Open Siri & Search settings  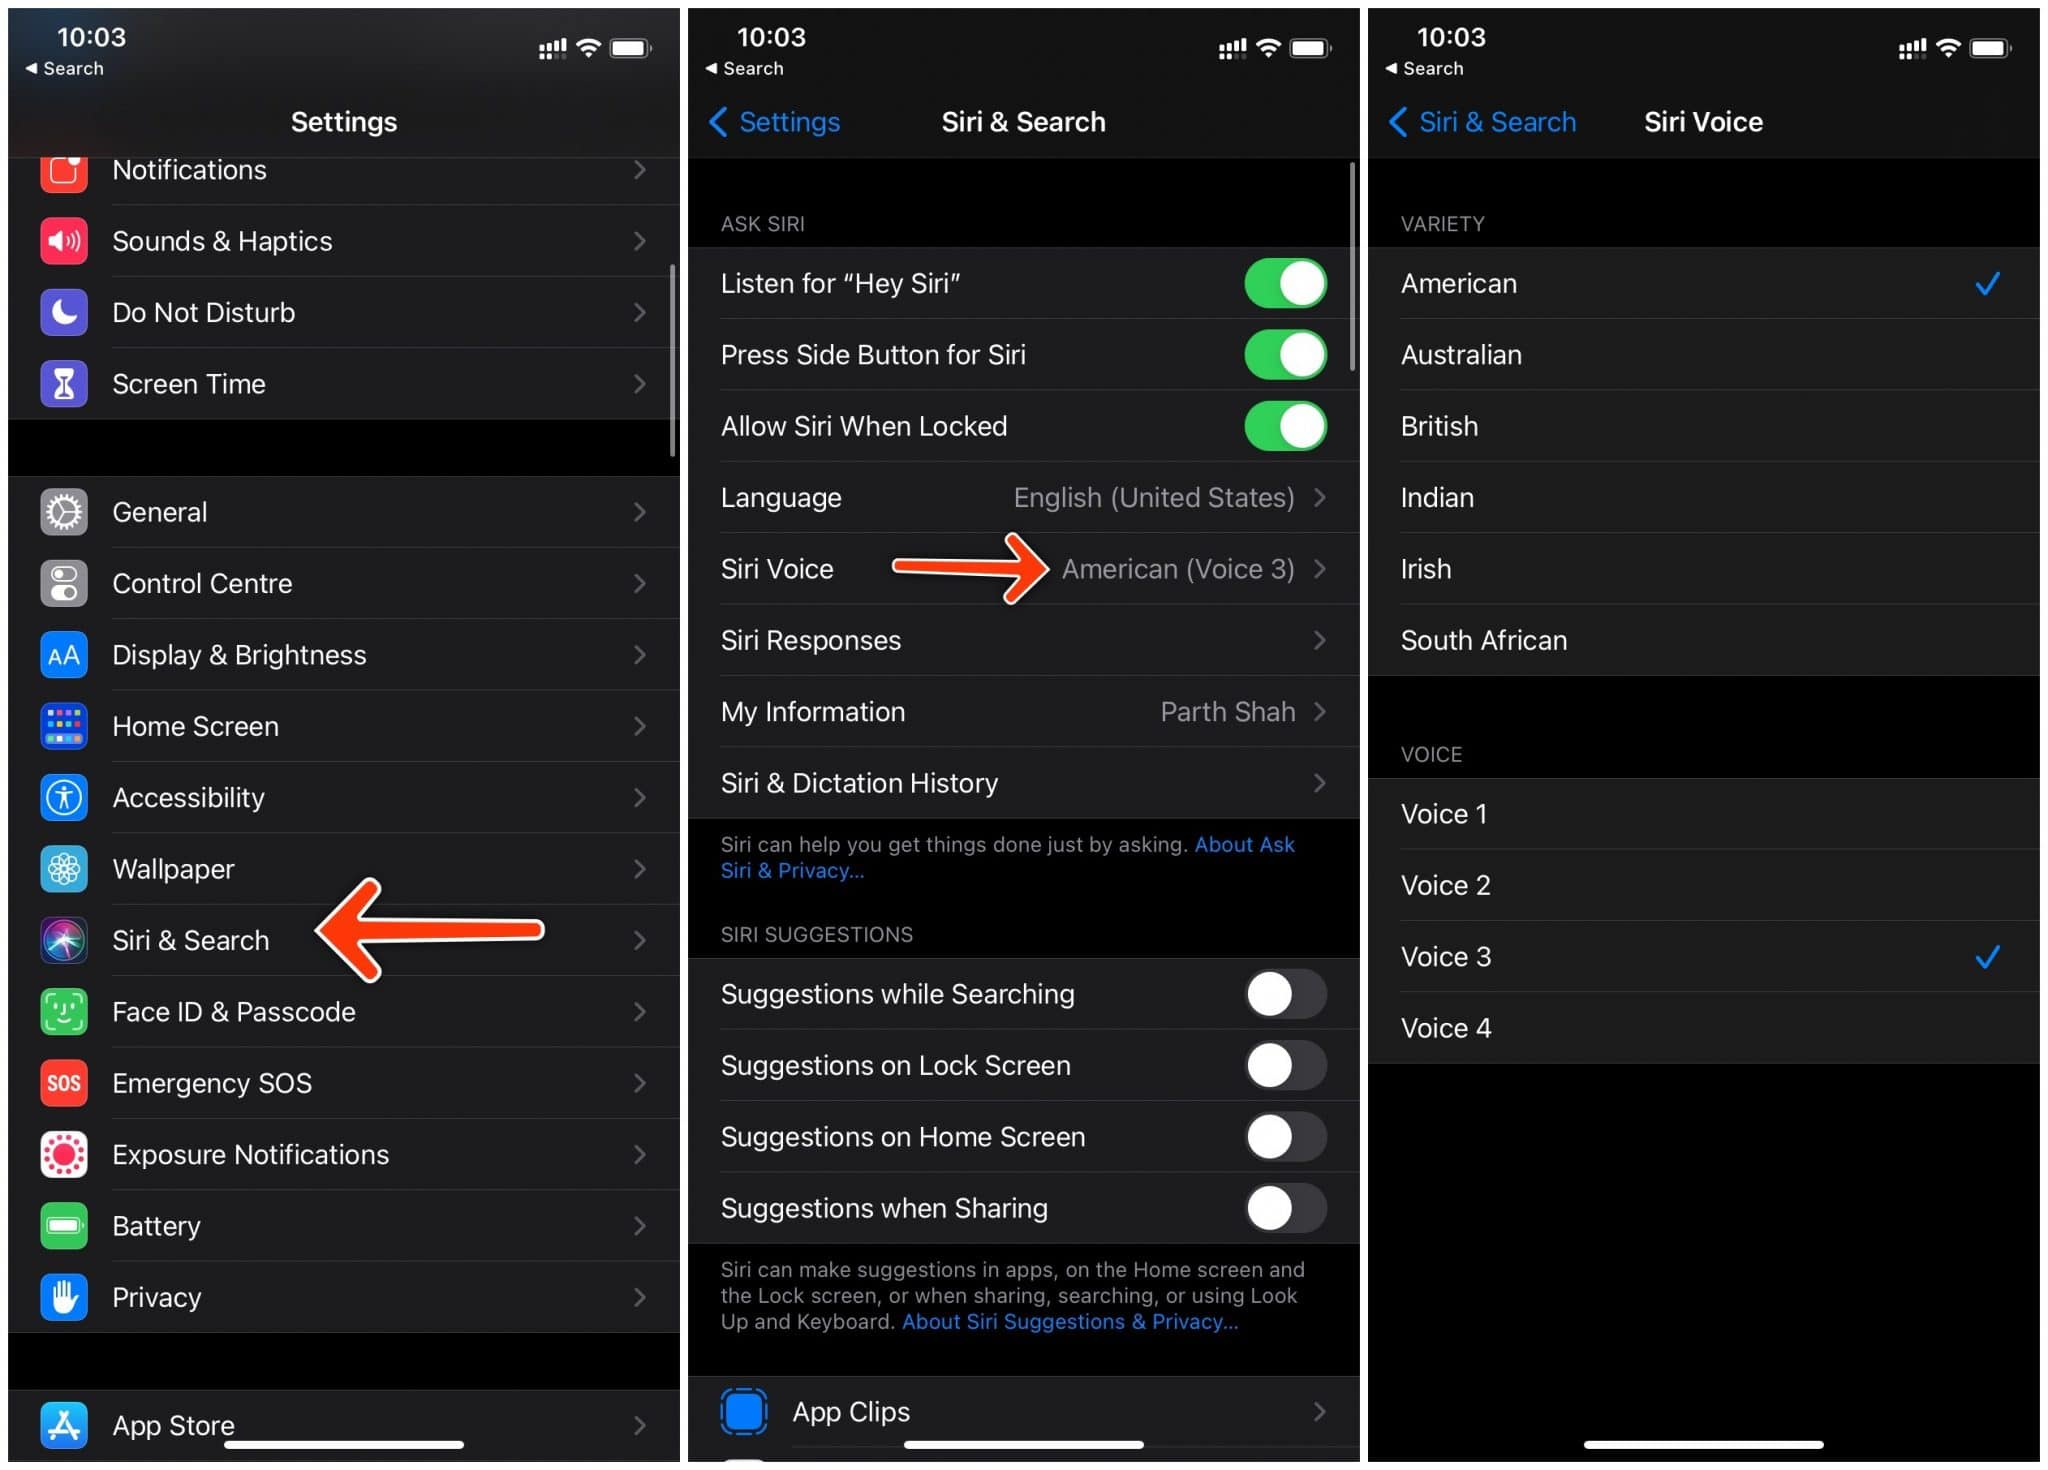tap(340, 939)
